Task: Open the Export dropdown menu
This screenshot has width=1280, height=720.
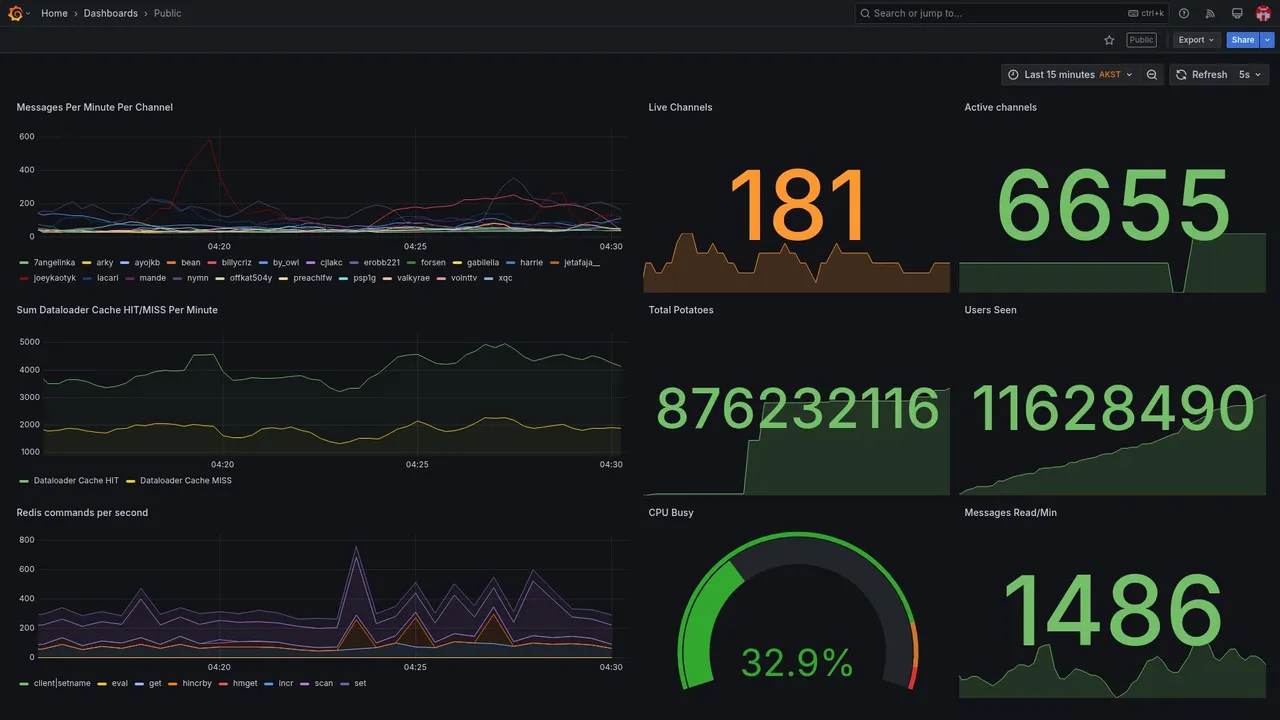Action: [1196, 40]
